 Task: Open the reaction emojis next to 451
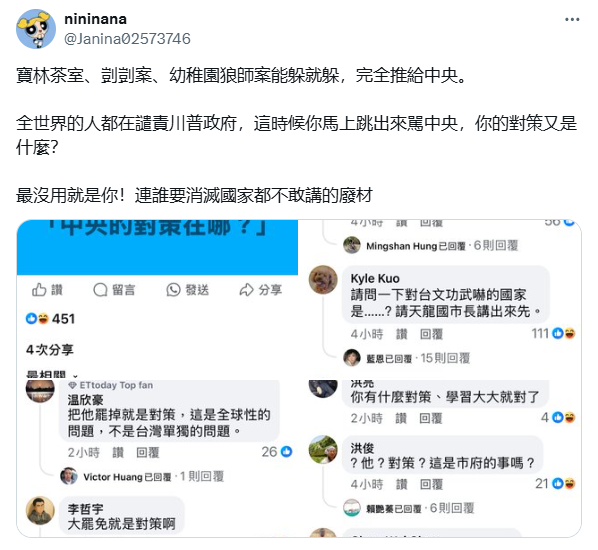tap(37, 318)
